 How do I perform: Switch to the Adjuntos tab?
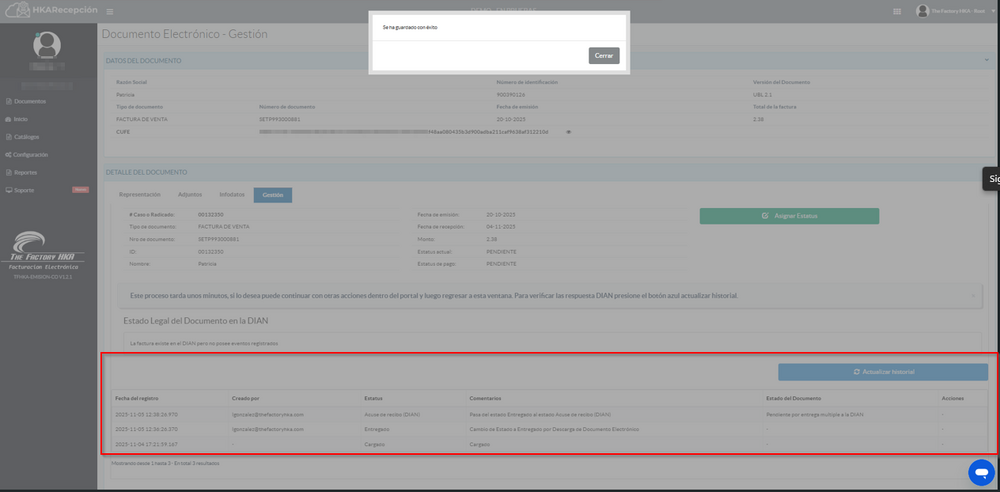click(189, 195)
